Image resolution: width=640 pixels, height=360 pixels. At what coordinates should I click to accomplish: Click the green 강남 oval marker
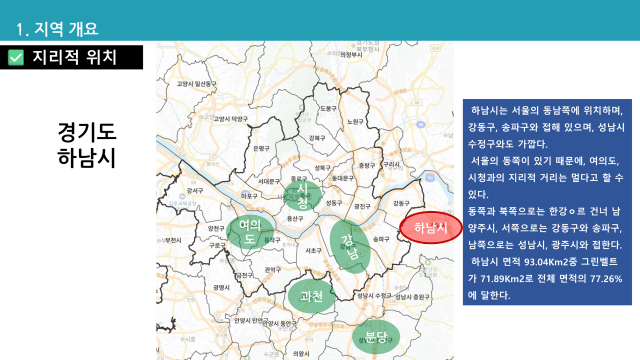[x=350, y=247]
